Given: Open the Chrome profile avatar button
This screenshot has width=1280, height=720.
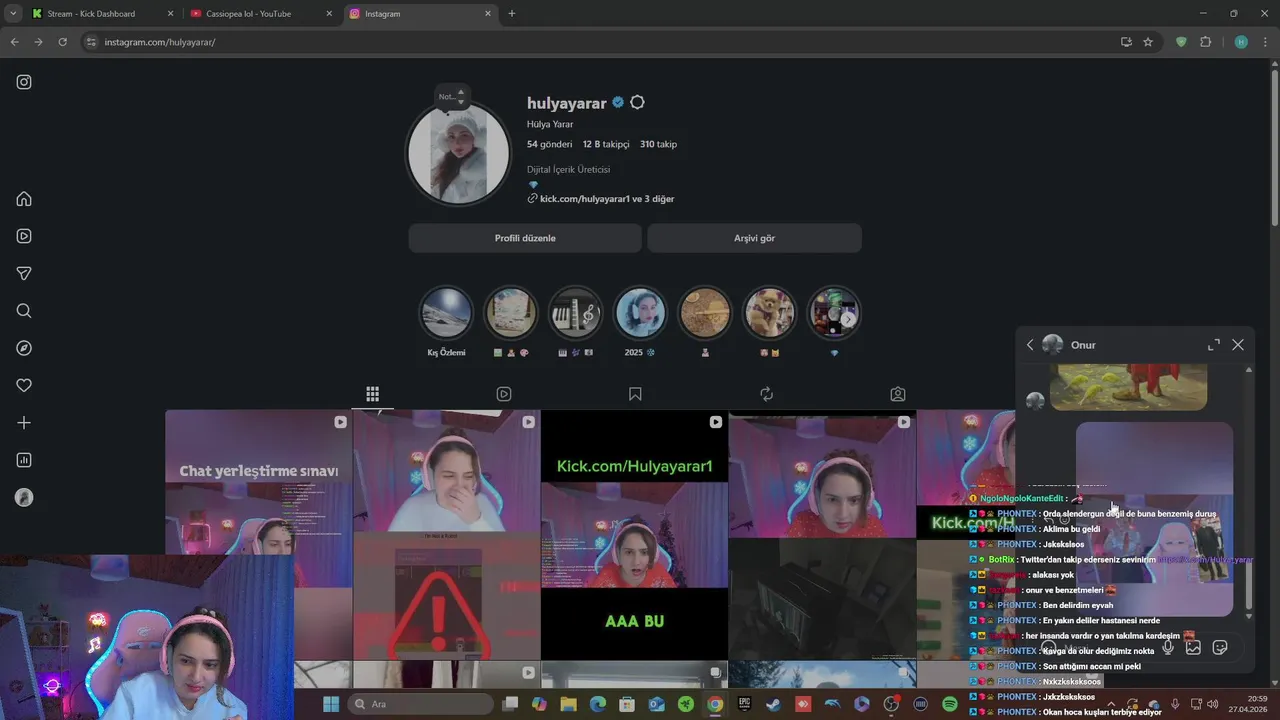Looking at the screenshot, I should click(x=1241, y=42).
